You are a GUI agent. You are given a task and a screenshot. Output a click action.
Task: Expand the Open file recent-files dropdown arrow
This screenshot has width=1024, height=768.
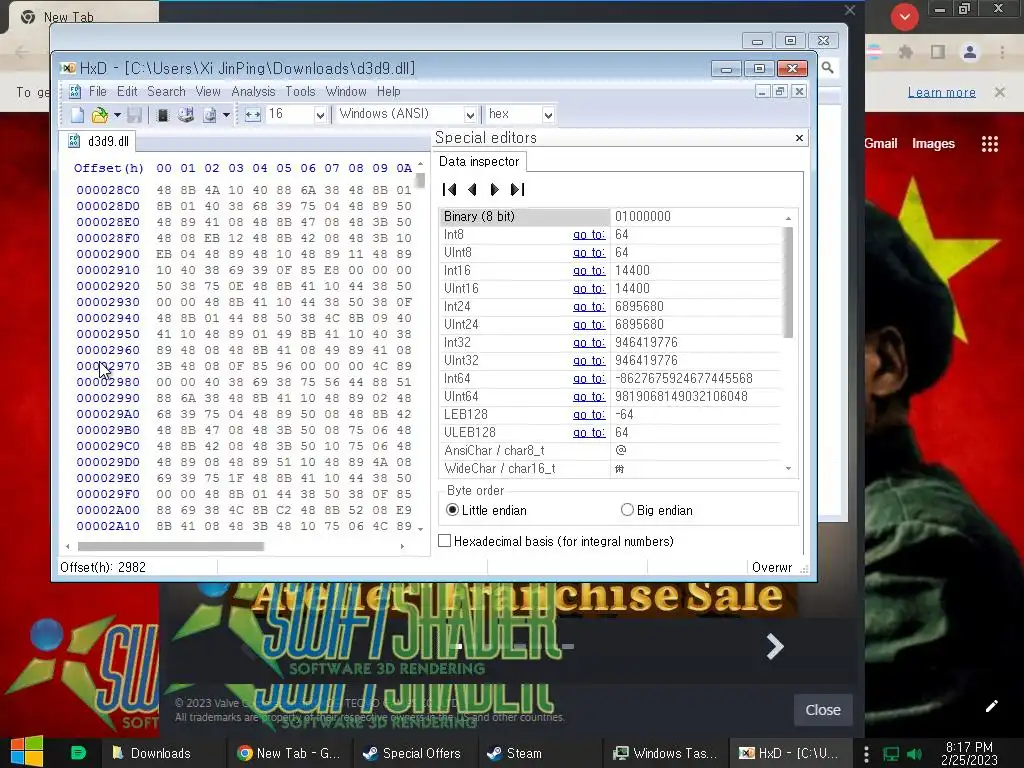coord(117,115)
